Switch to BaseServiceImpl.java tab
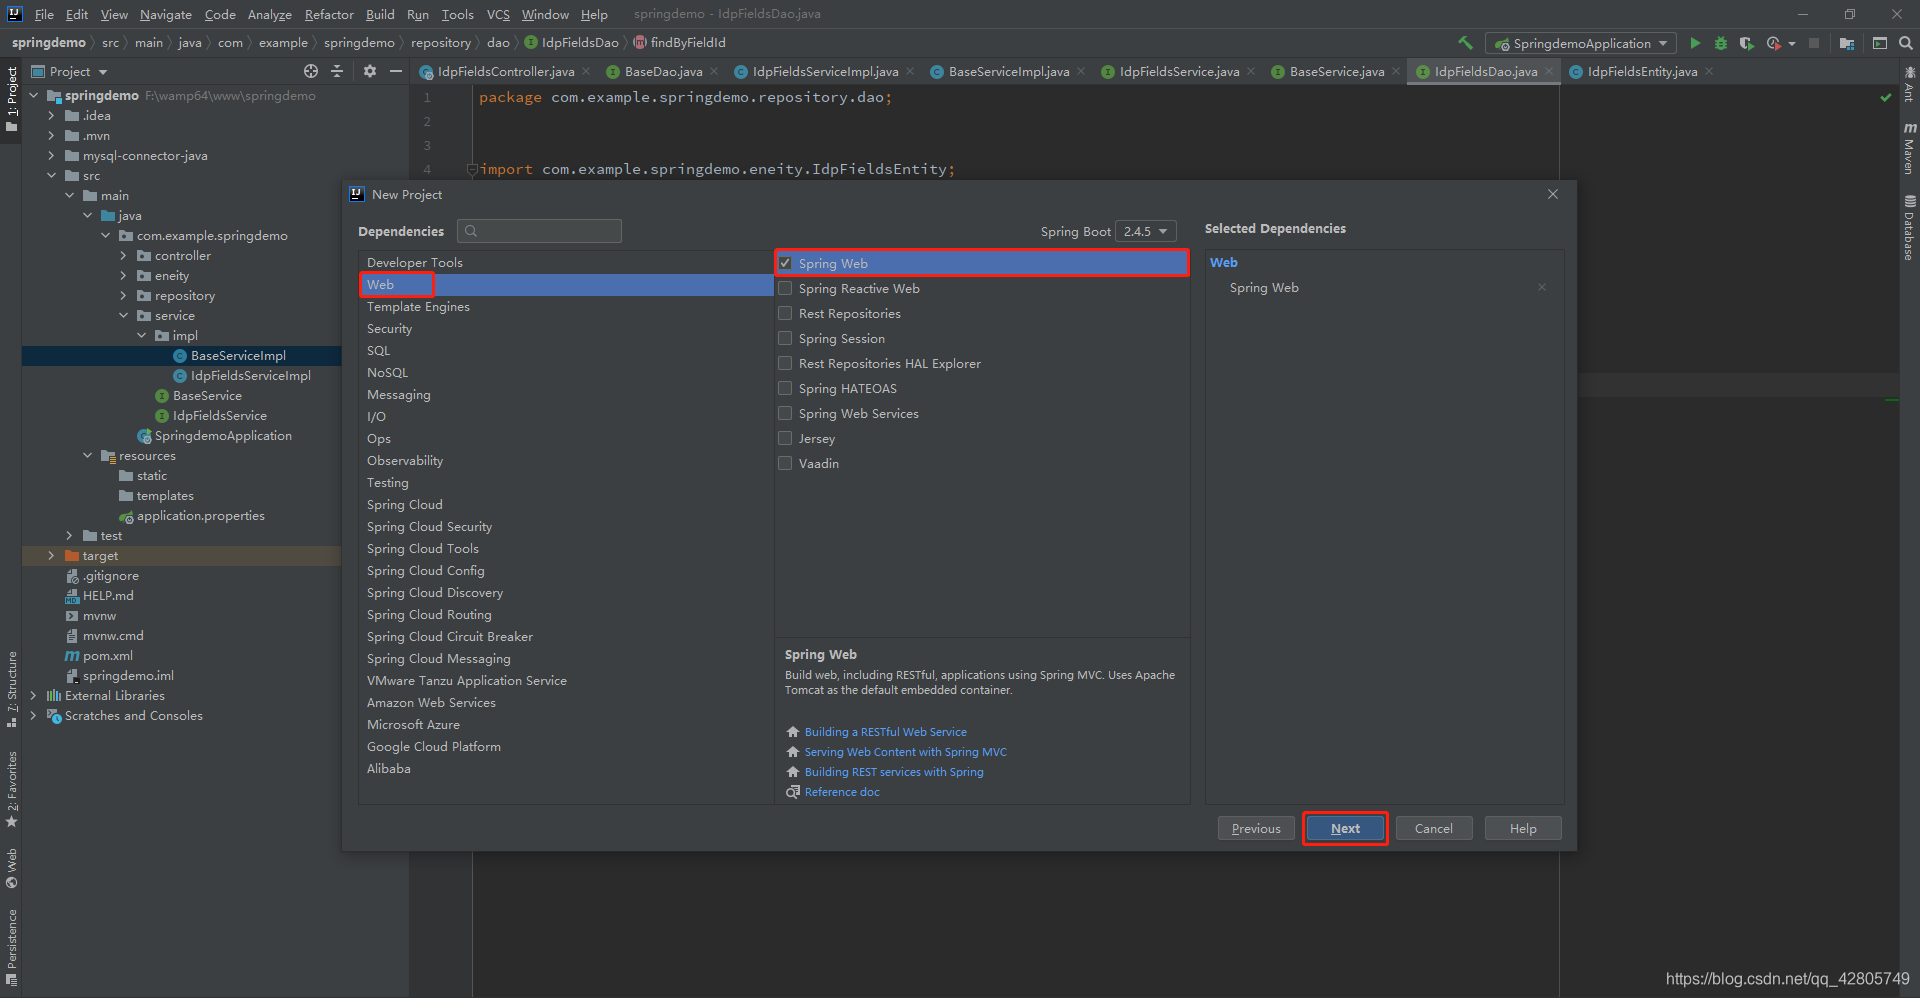This screenshot has height=998, width=1920. click(1008, 71)
